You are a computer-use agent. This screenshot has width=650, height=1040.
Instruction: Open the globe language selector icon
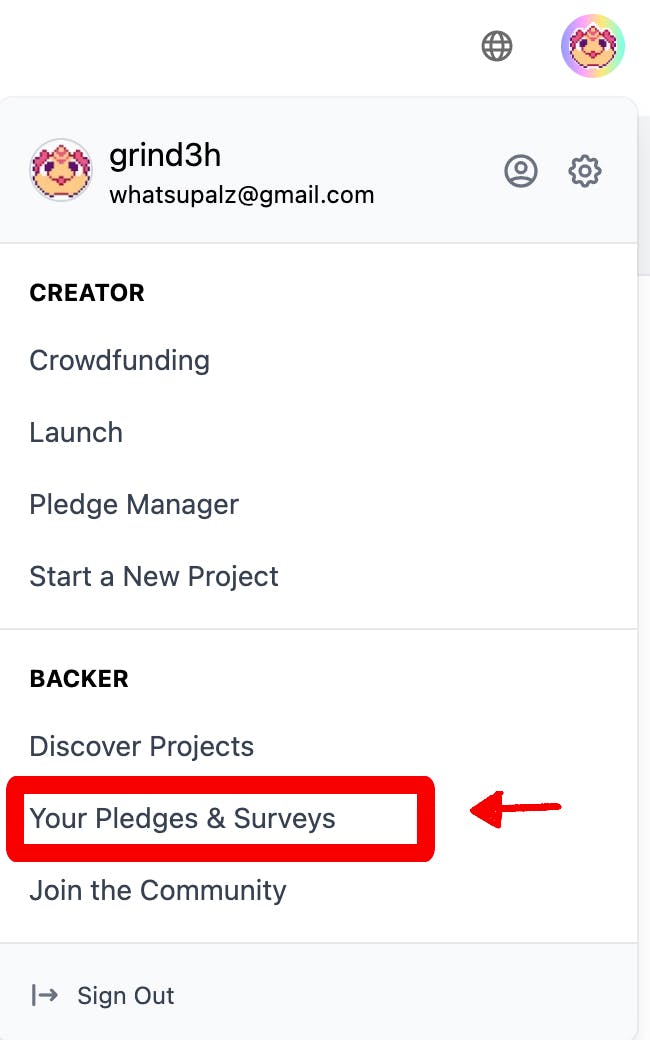tap(497, 46)
